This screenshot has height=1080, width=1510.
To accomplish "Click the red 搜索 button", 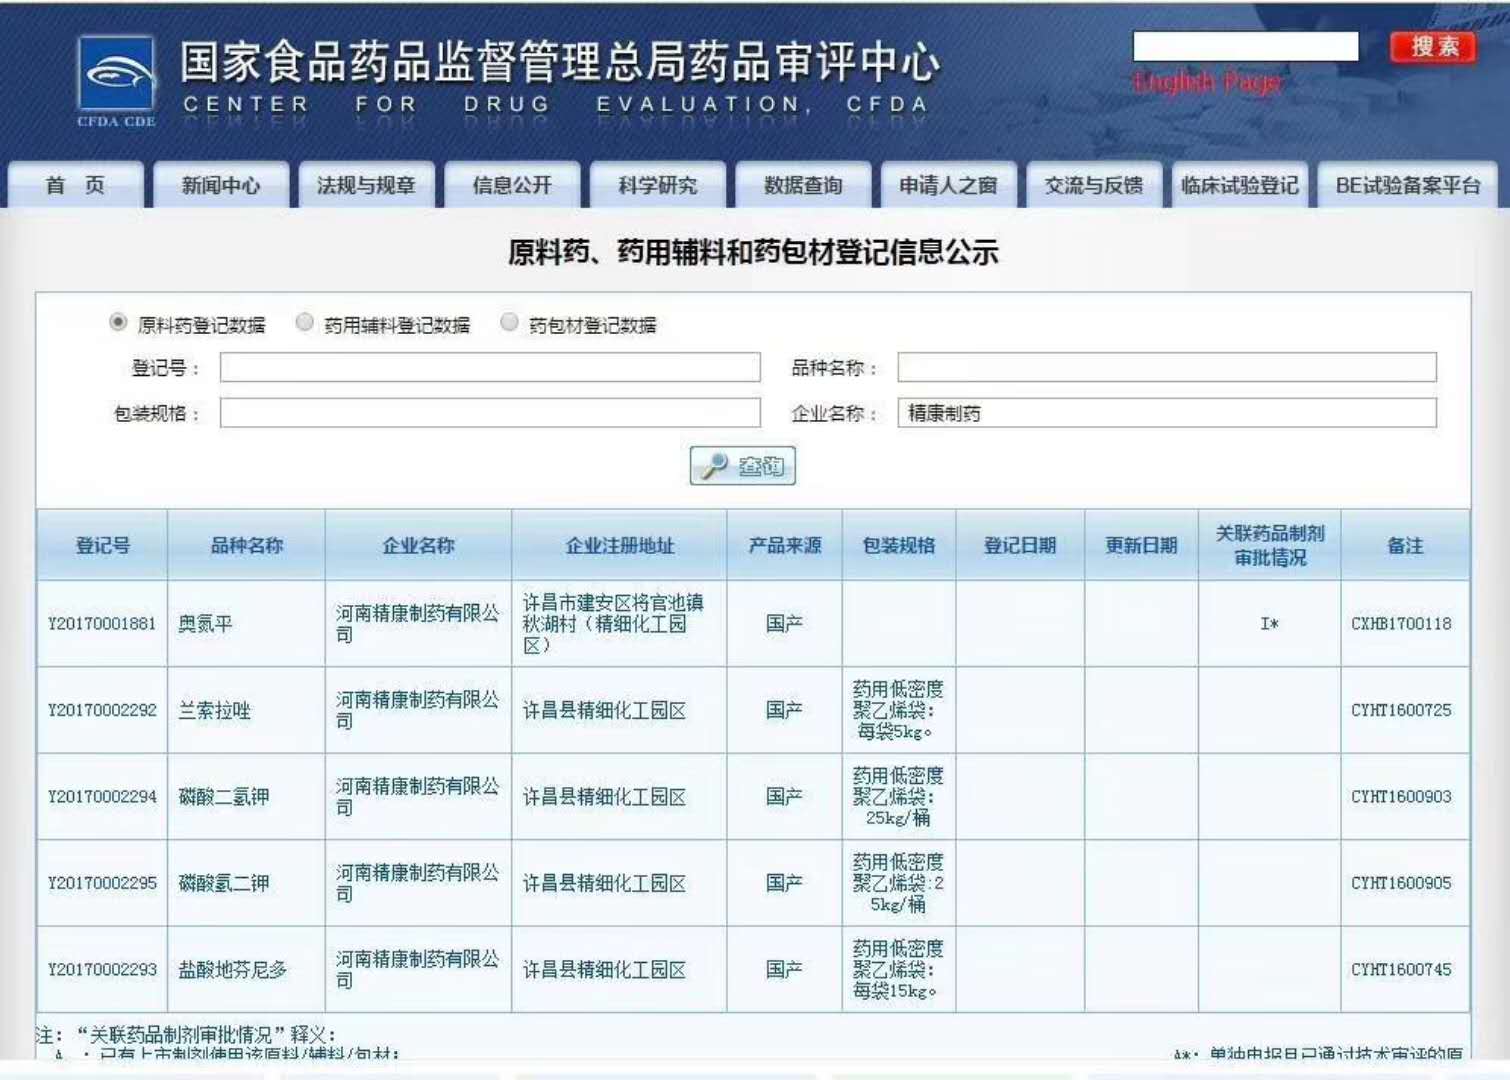I will click(x=1433, y=47).
